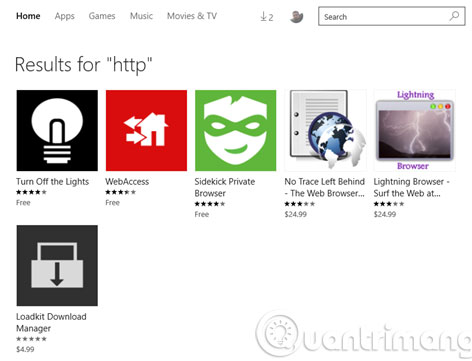Open the Loadkit Download Manager tile
Screen dimensions: 472x361
57,265
